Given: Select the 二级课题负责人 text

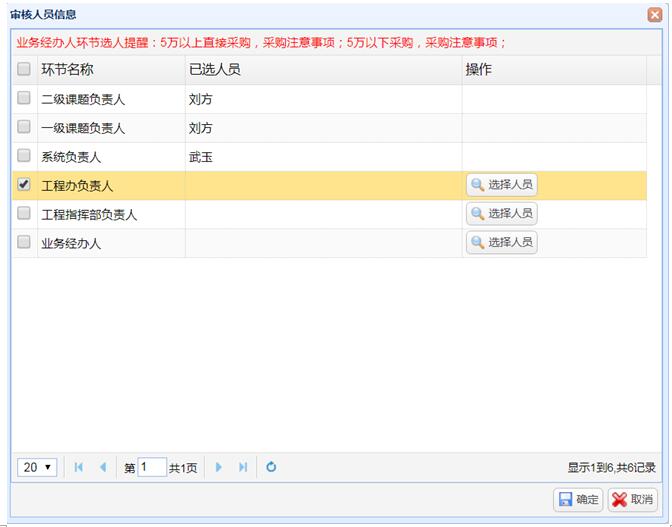Looking at the screenshot, I should pyautogui.click(x=83, y=99).
